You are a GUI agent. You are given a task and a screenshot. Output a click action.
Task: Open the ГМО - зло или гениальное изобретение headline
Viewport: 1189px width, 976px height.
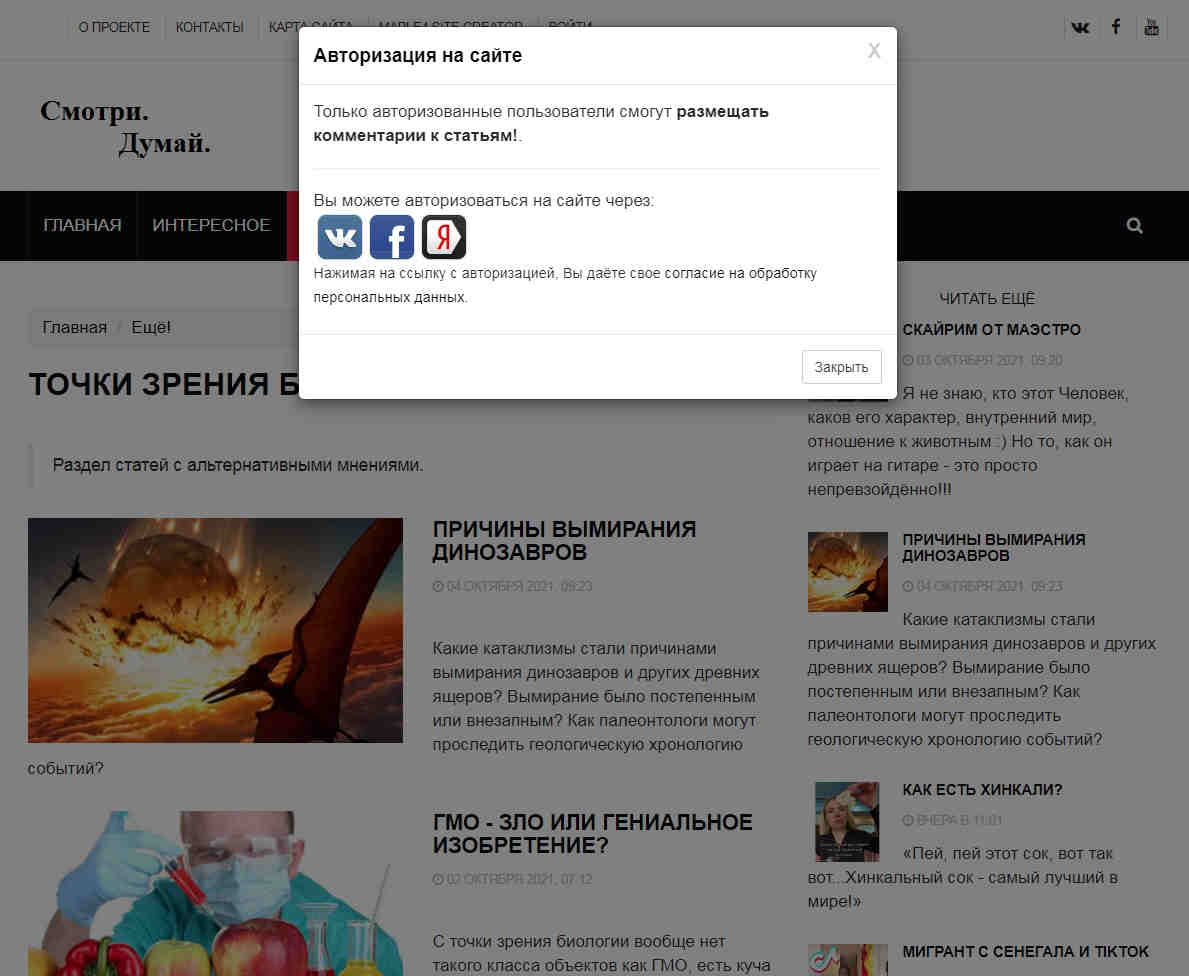point(592,834)
